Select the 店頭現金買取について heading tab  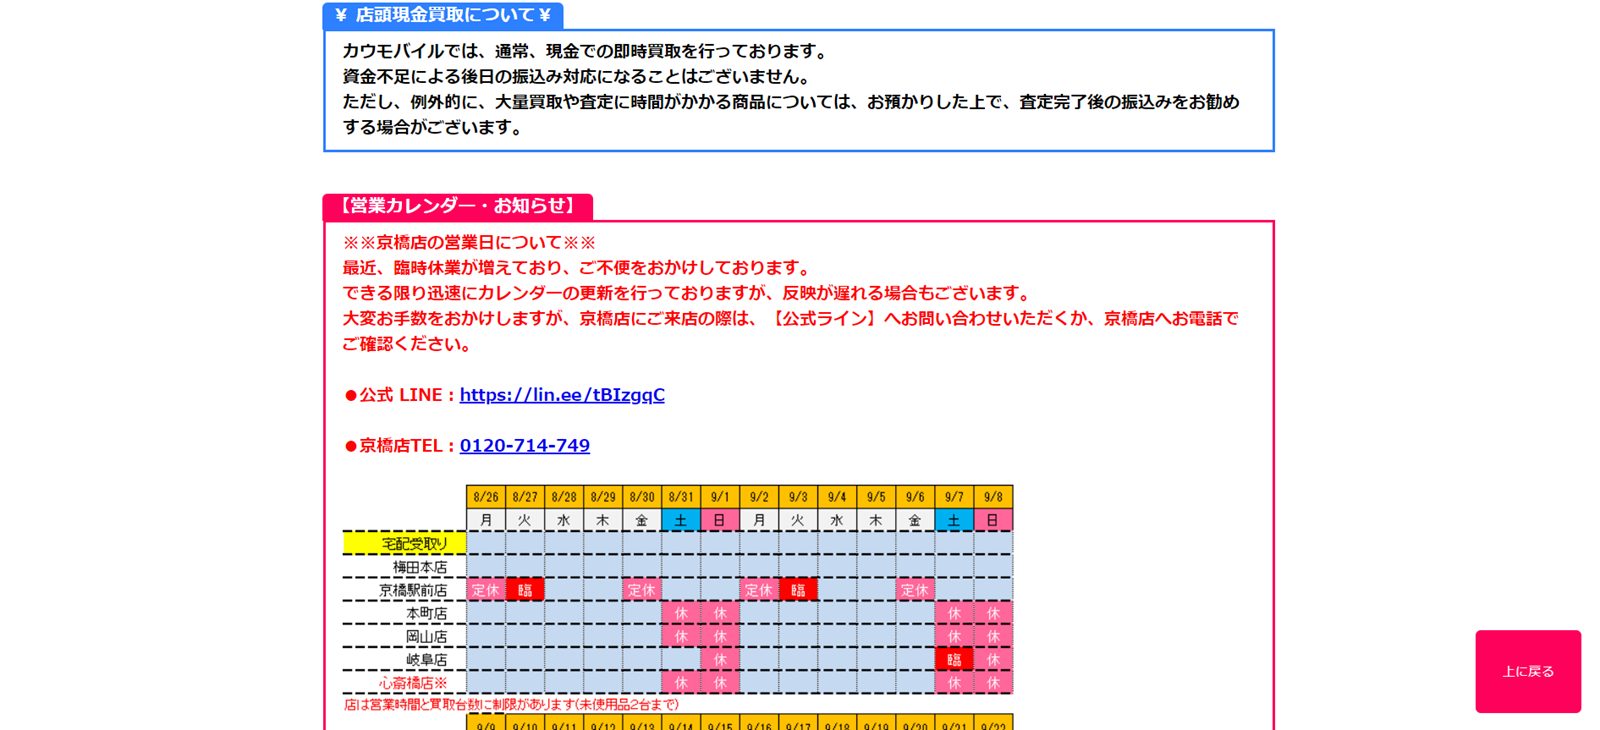pyautogui.click(x=443, y=15)
